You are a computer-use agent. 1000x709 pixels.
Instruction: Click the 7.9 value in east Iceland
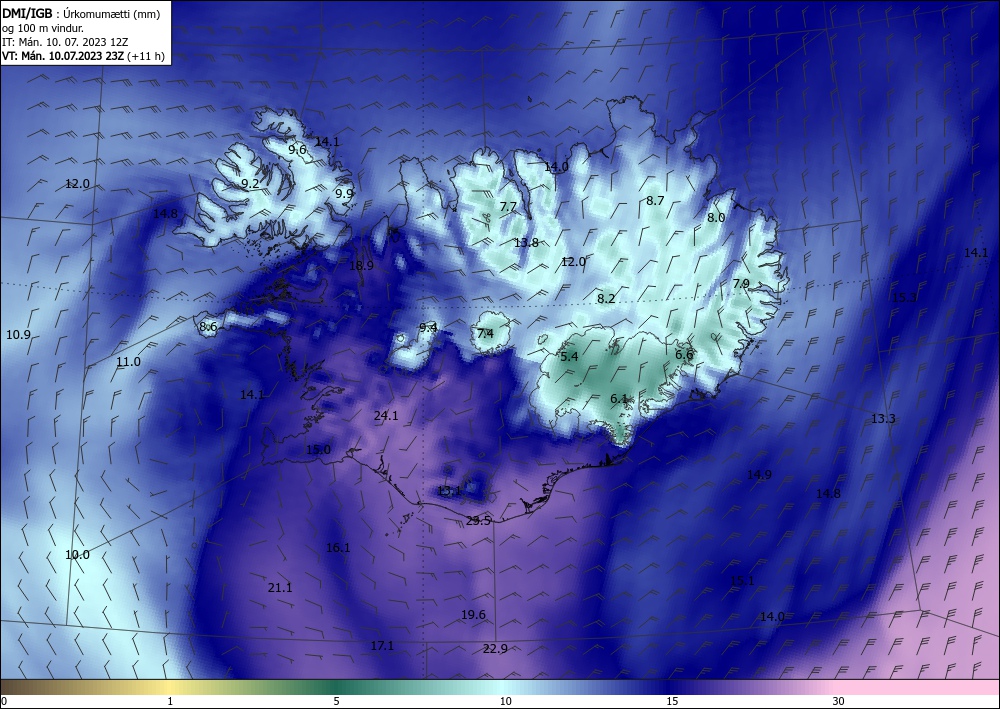(741, 283)
